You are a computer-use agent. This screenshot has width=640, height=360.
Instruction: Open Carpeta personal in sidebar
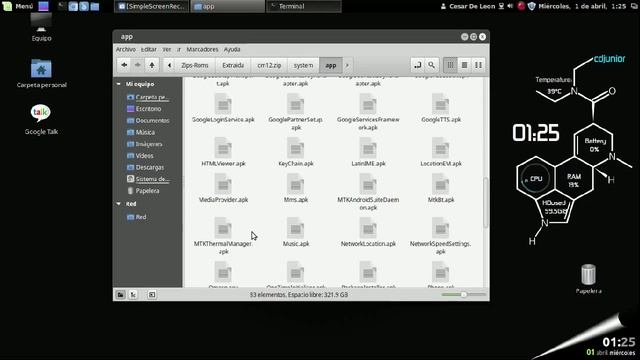[x=148, y=97]
